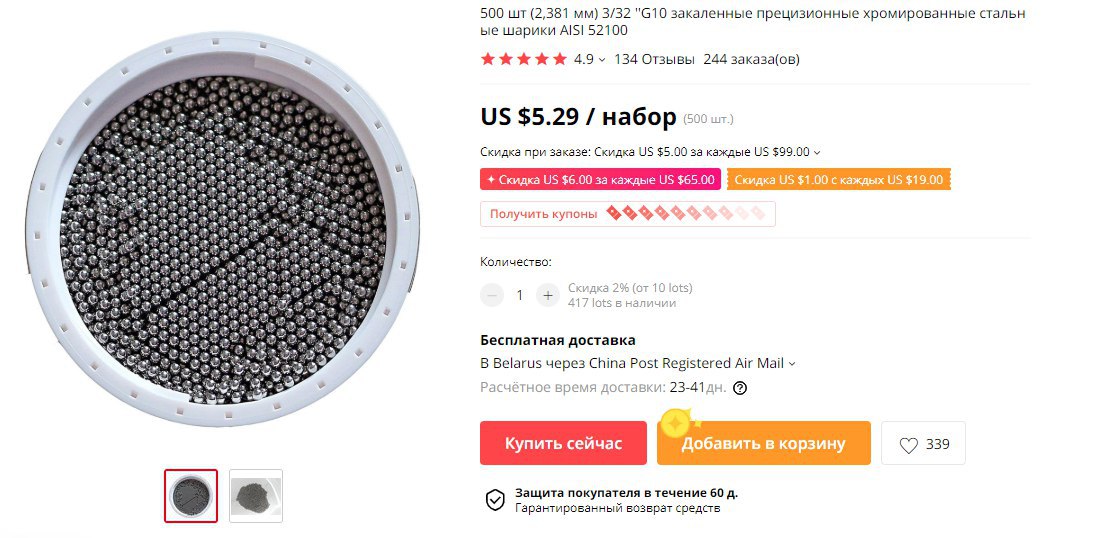Click the pink US $6.00 discount badge
This screenshot has height=538, width=1113.
tap(601, 180)
